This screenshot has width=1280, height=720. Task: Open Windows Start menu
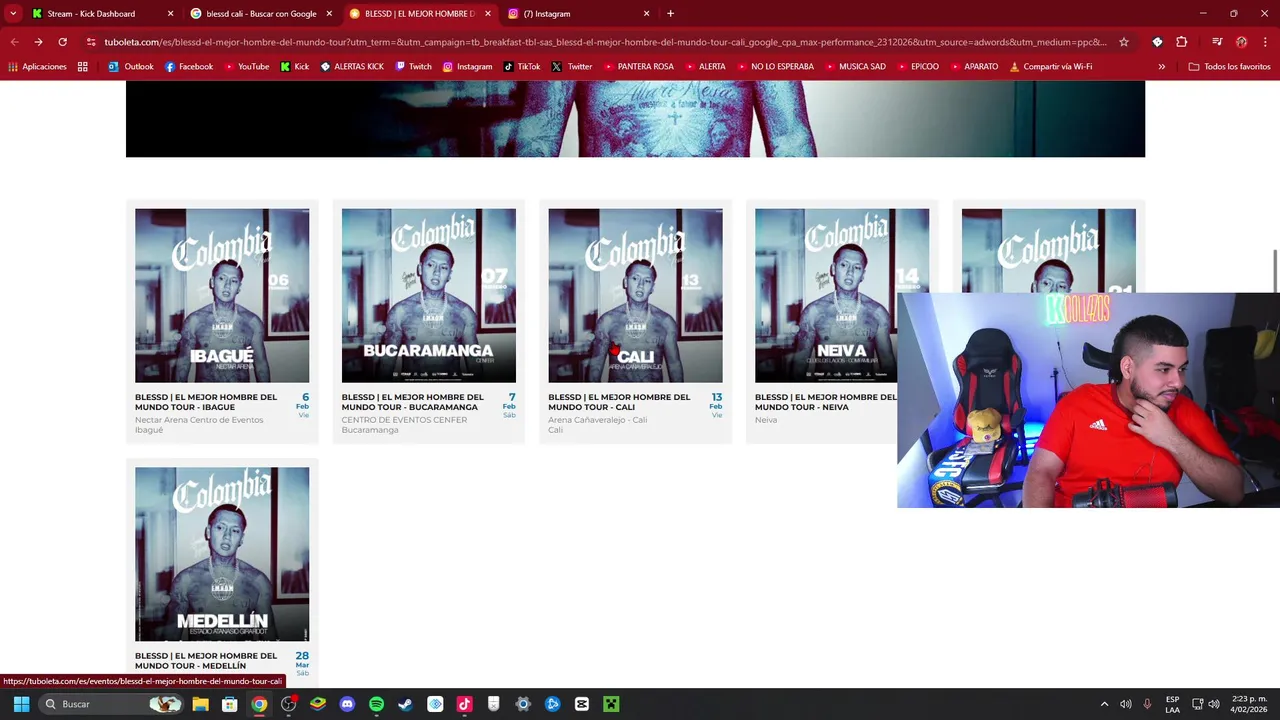pos(21,704)
